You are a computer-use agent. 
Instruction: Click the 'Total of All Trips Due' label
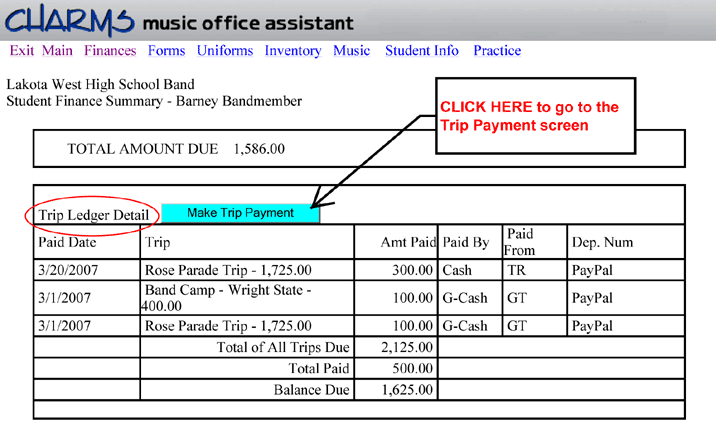[x=283, y=347]
